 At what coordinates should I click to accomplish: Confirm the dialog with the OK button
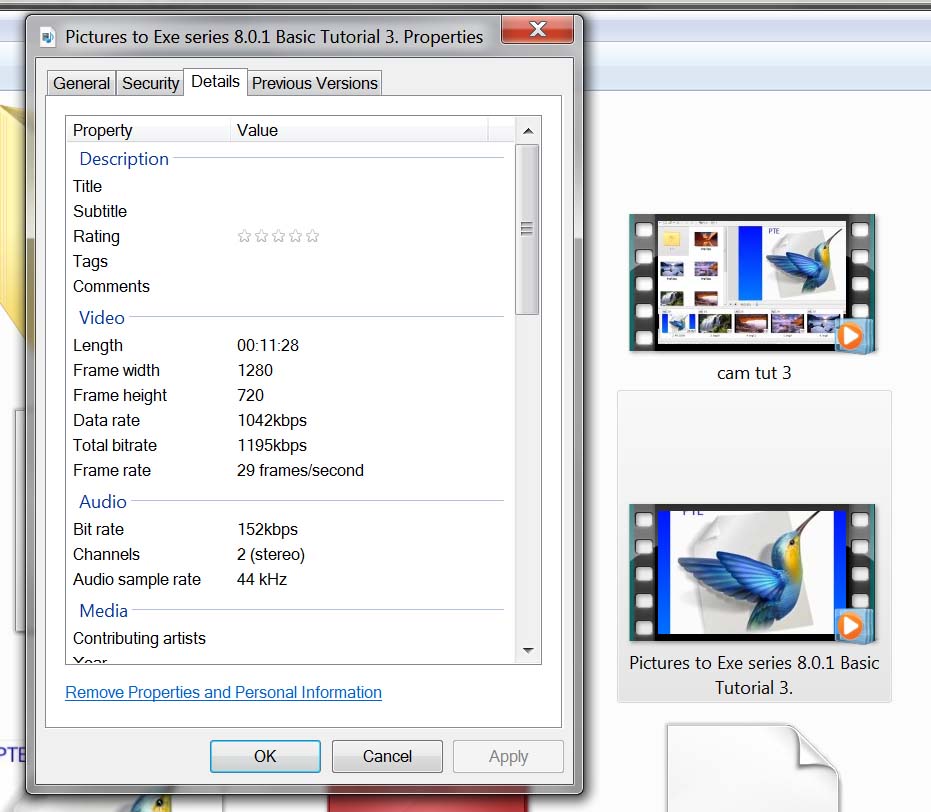[x=265, y=756]
